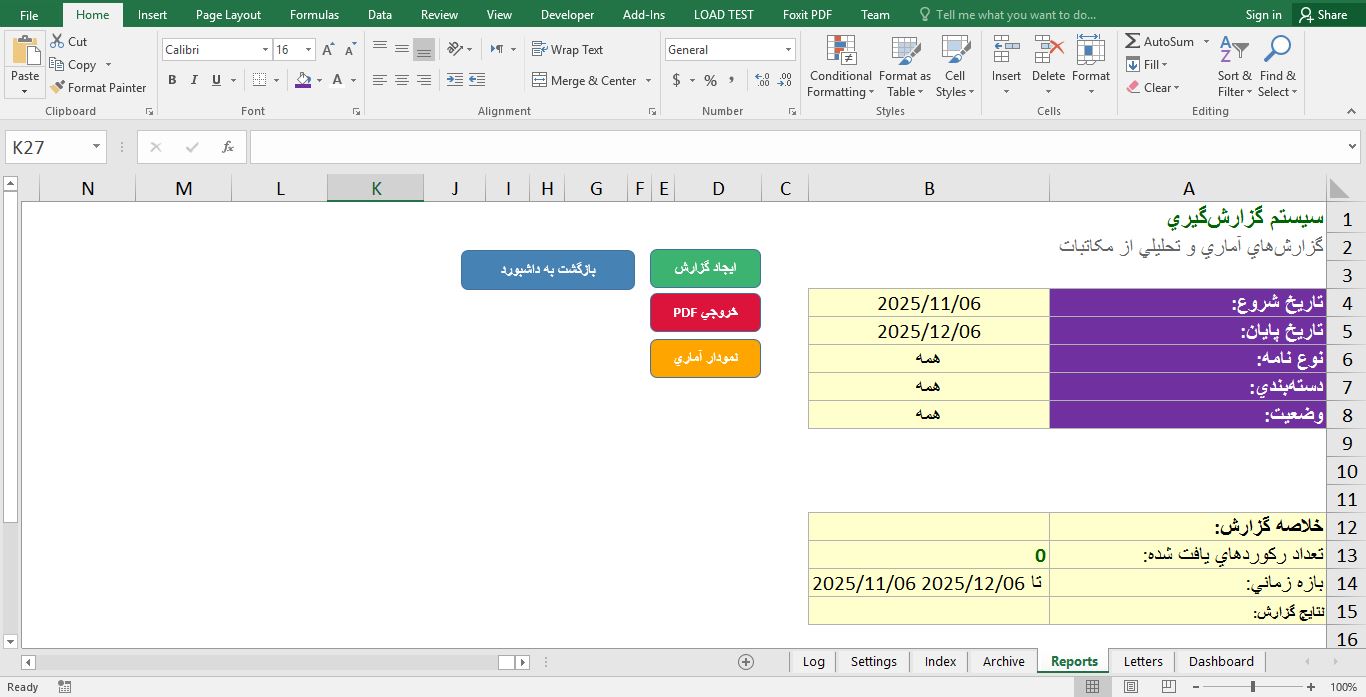Viewport: 1366px width, 697px height.
Task: Click the green ایجاد گزارش button
Action: pos(705,269)
